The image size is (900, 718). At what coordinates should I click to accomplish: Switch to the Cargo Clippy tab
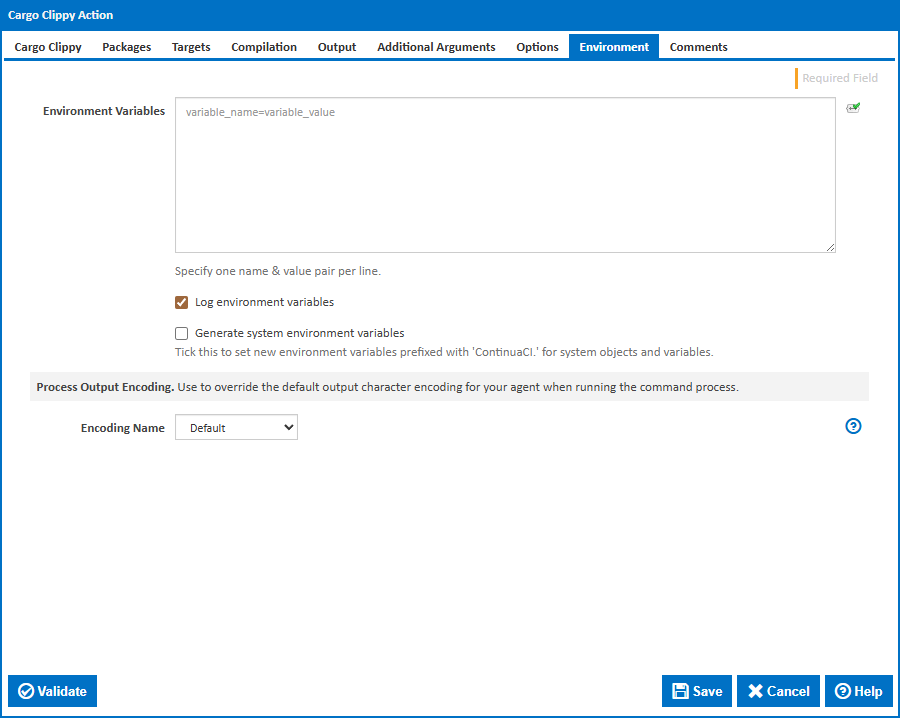click(48, 47)
